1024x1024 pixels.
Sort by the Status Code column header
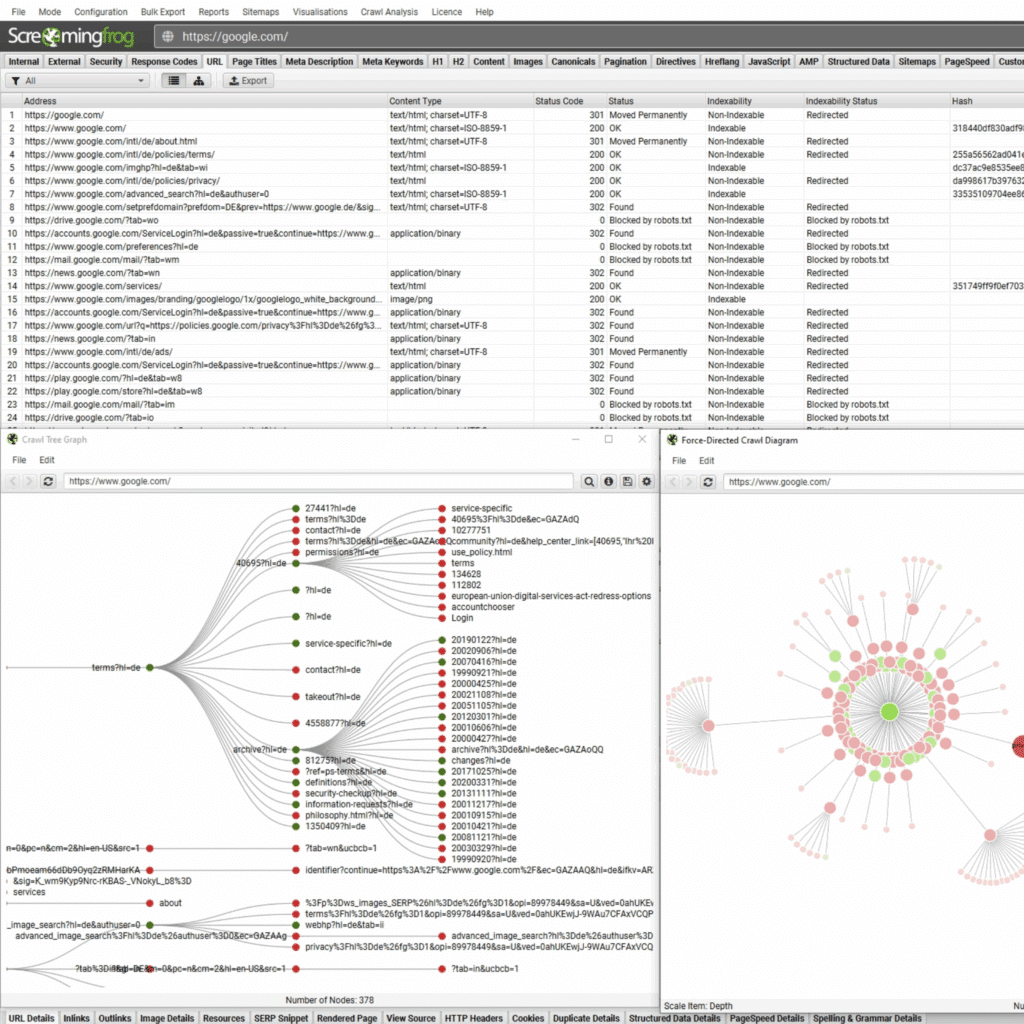point(569,101)
